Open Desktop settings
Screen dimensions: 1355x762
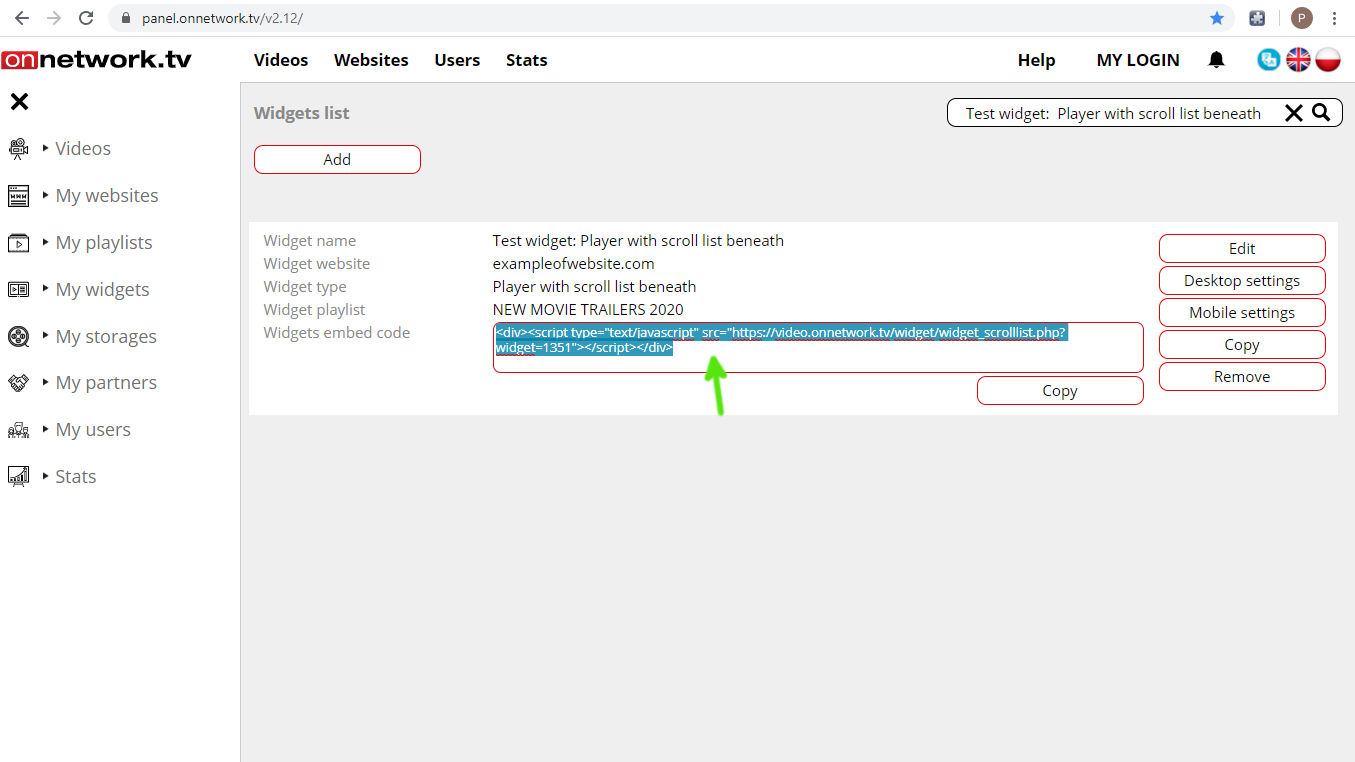[x=1242, y=280]
